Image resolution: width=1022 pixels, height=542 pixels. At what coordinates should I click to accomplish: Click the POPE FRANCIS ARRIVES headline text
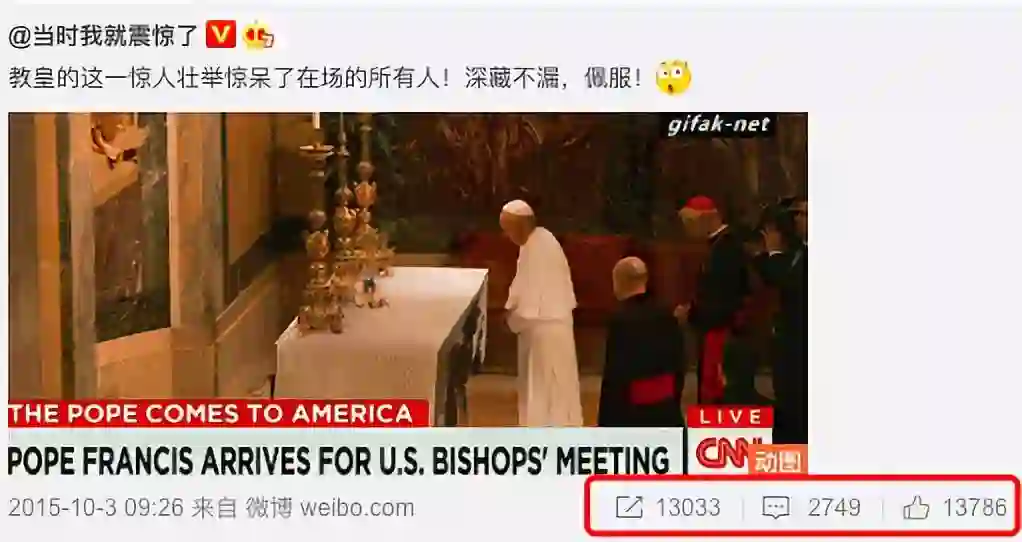[x=338, y=459]
